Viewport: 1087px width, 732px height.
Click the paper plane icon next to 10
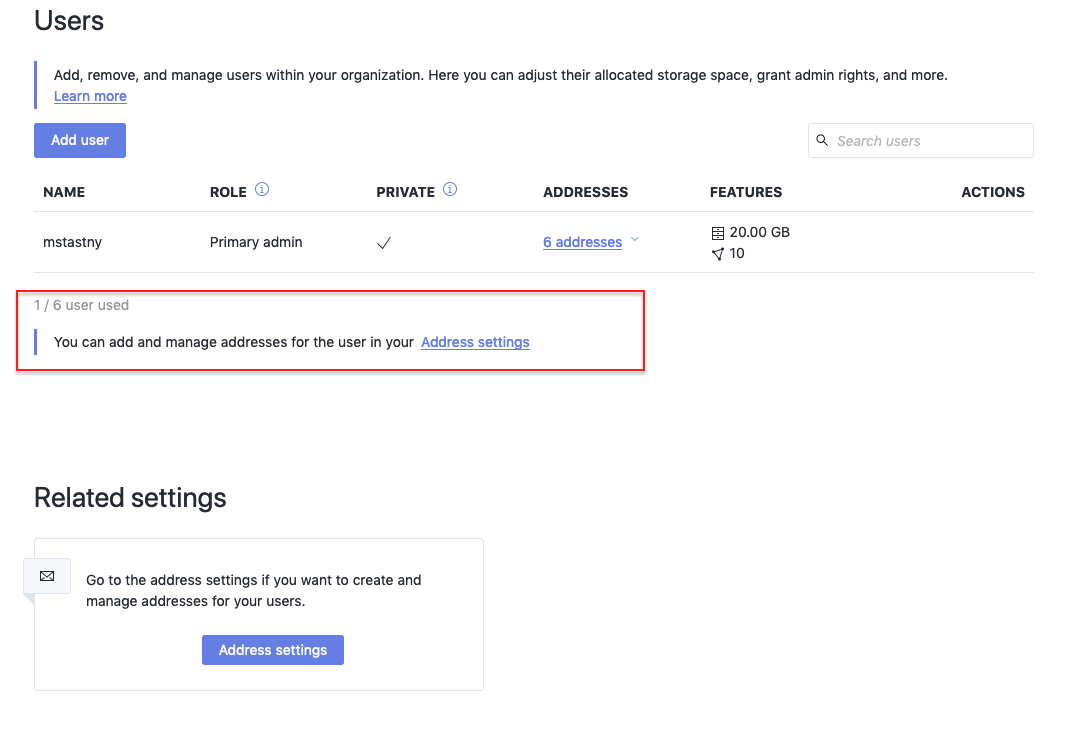click(717, 253)
